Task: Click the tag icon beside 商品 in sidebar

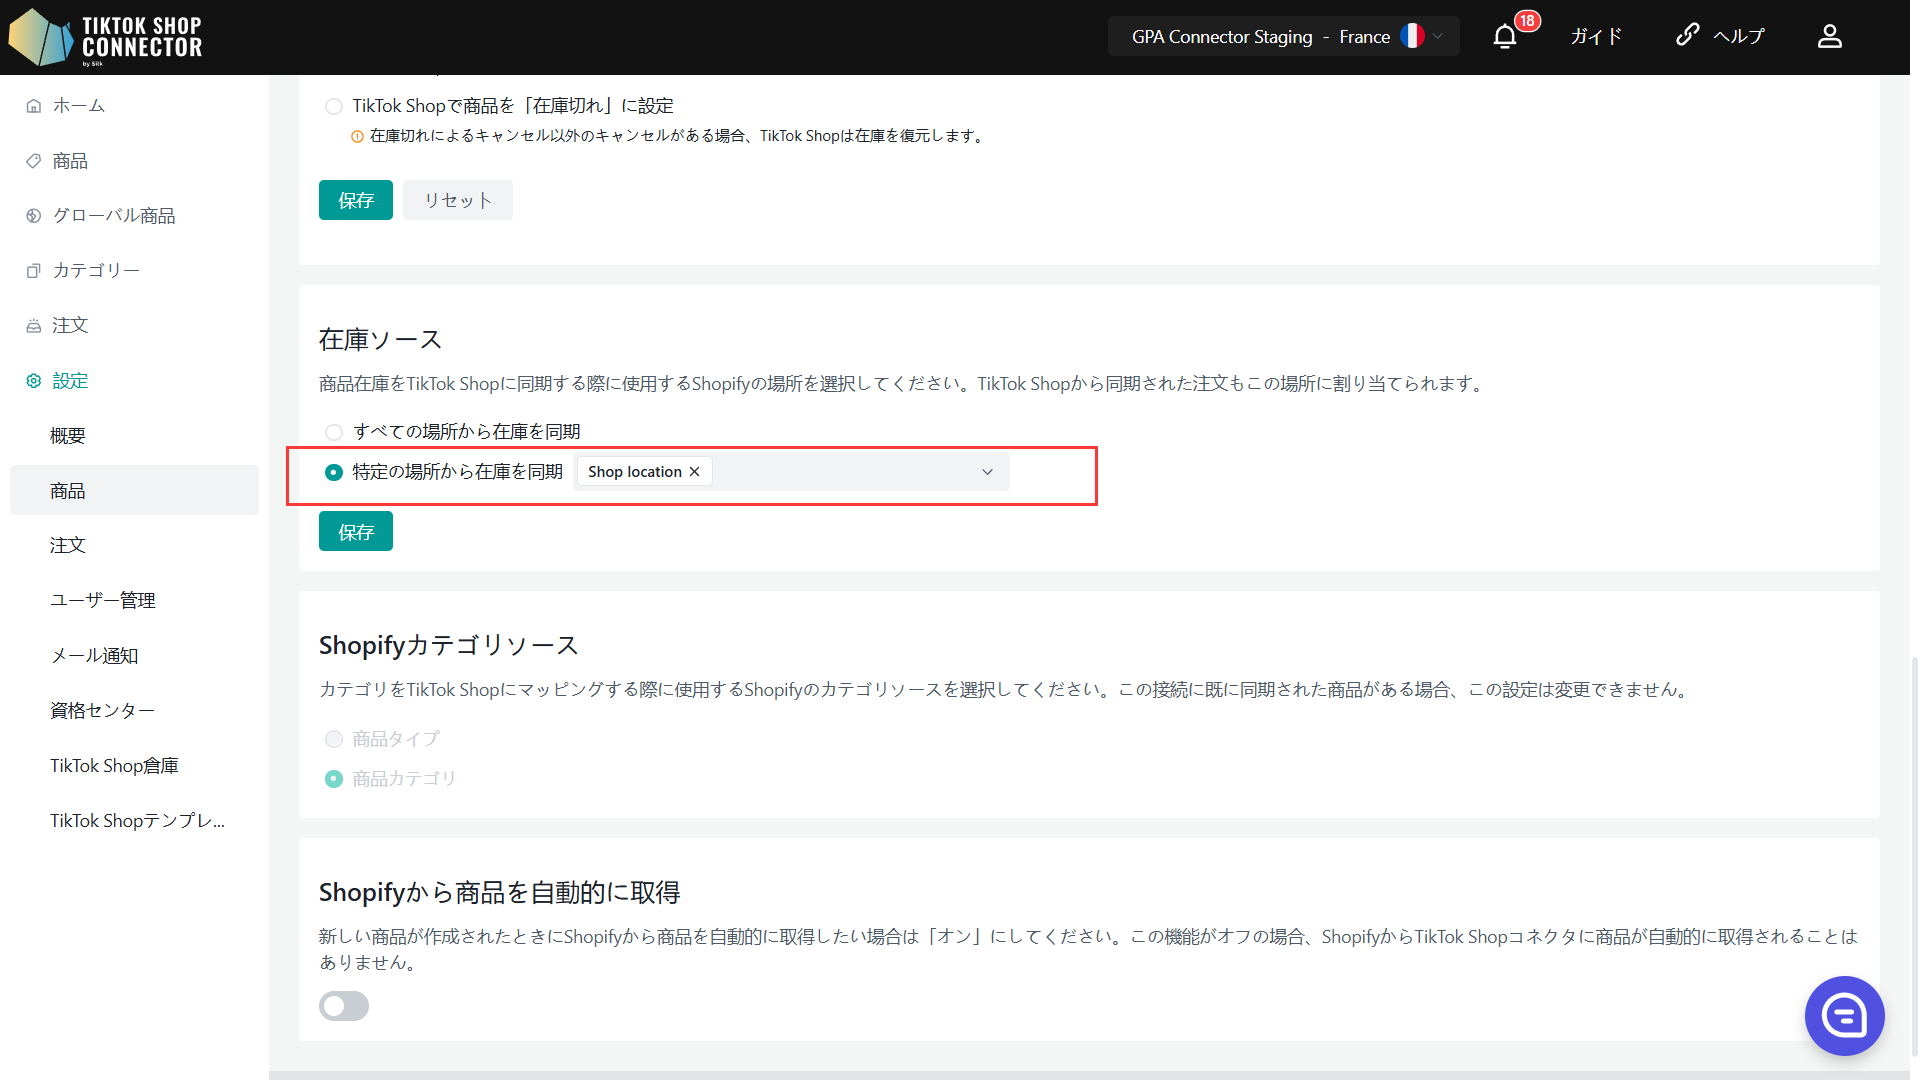Action: point(34,161)
